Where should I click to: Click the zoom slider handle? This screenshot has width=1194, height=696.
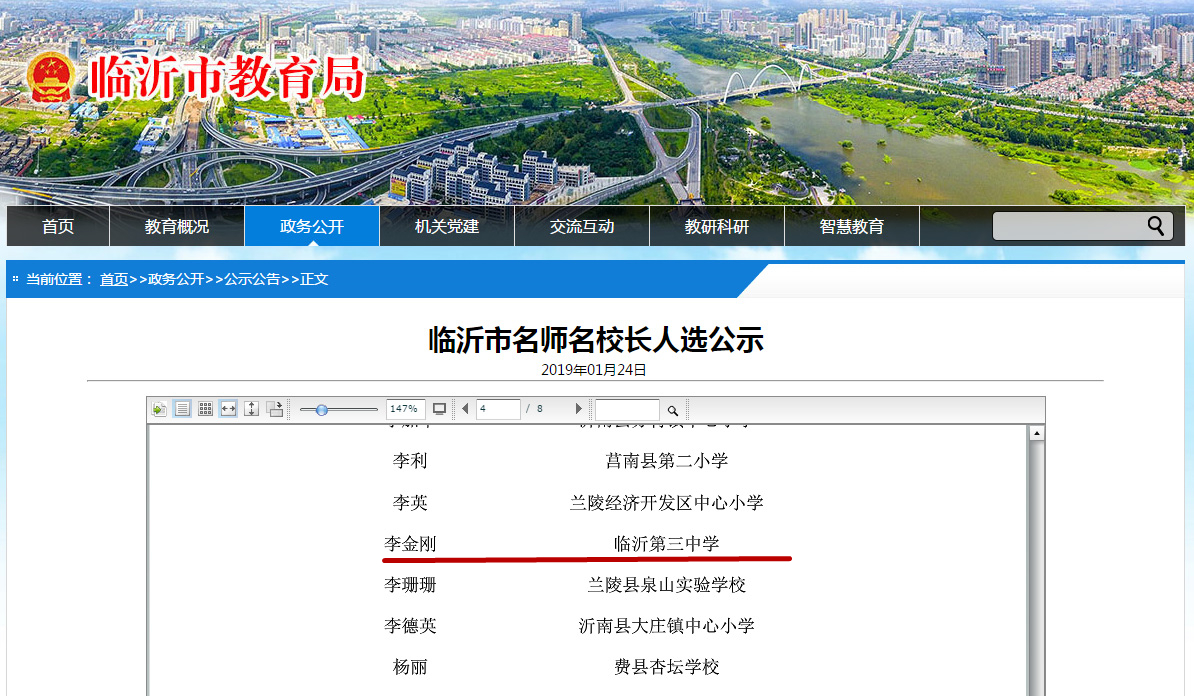[x=322, y=410]
